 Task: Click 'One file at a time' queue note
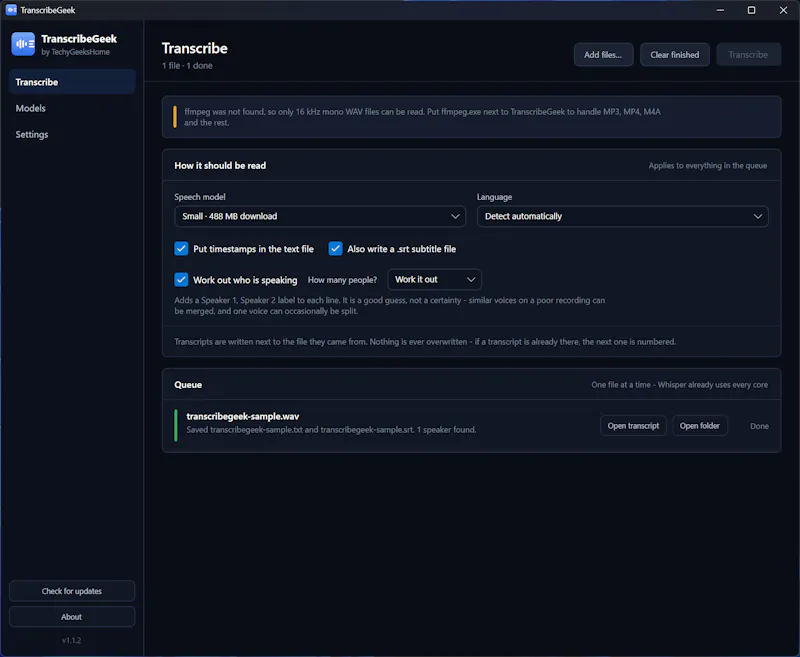point(680,385)
